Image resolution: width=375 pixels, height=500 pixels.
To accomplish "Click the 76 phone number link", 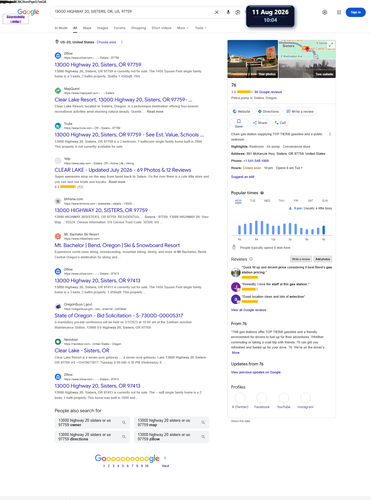I will 256,161.
